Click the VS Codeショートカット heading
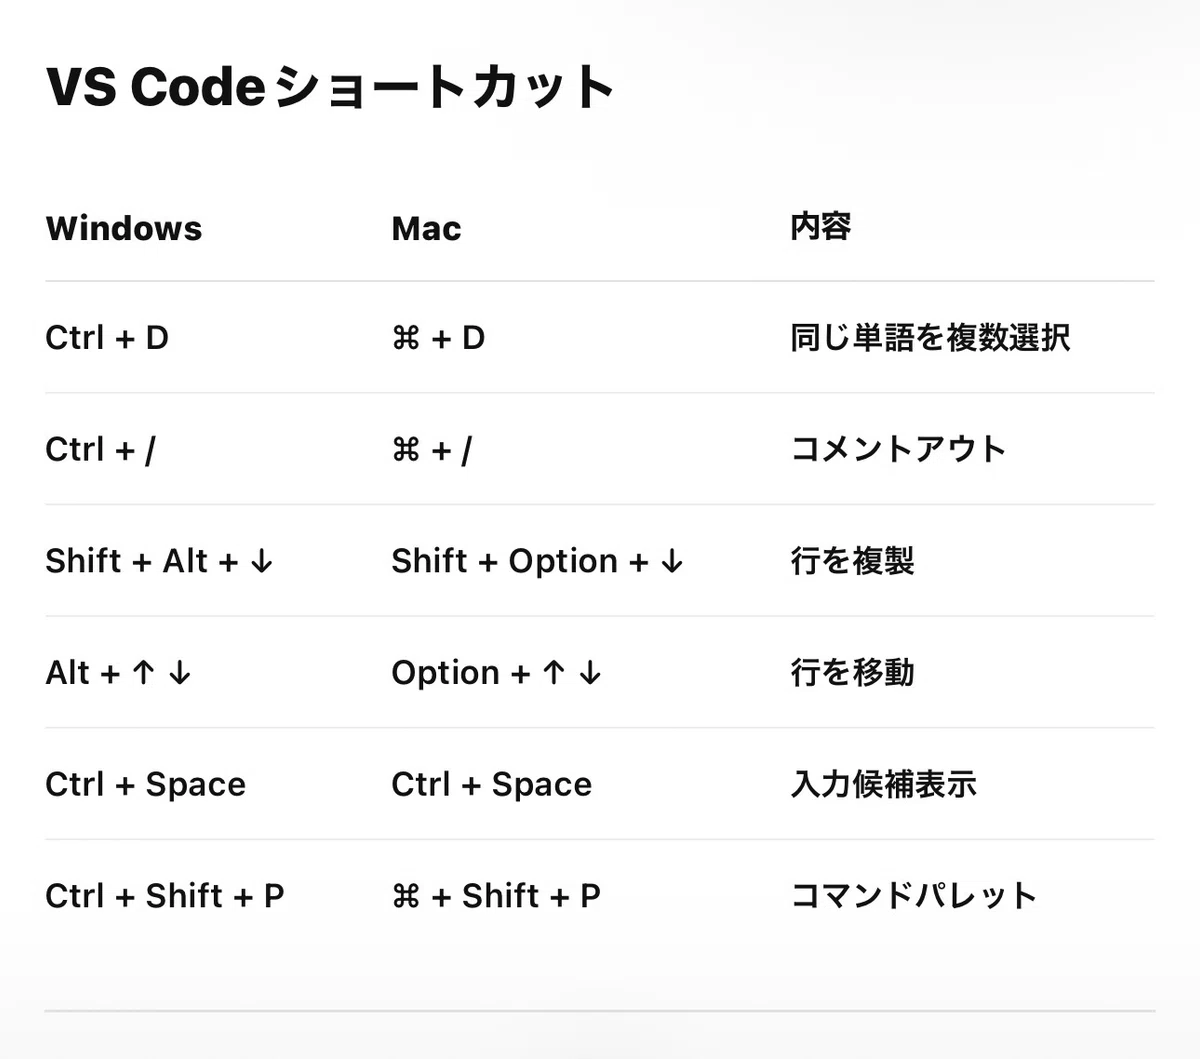This screenshot has width=1200, height=1059. pyautogui.click(x=330, y=87)
